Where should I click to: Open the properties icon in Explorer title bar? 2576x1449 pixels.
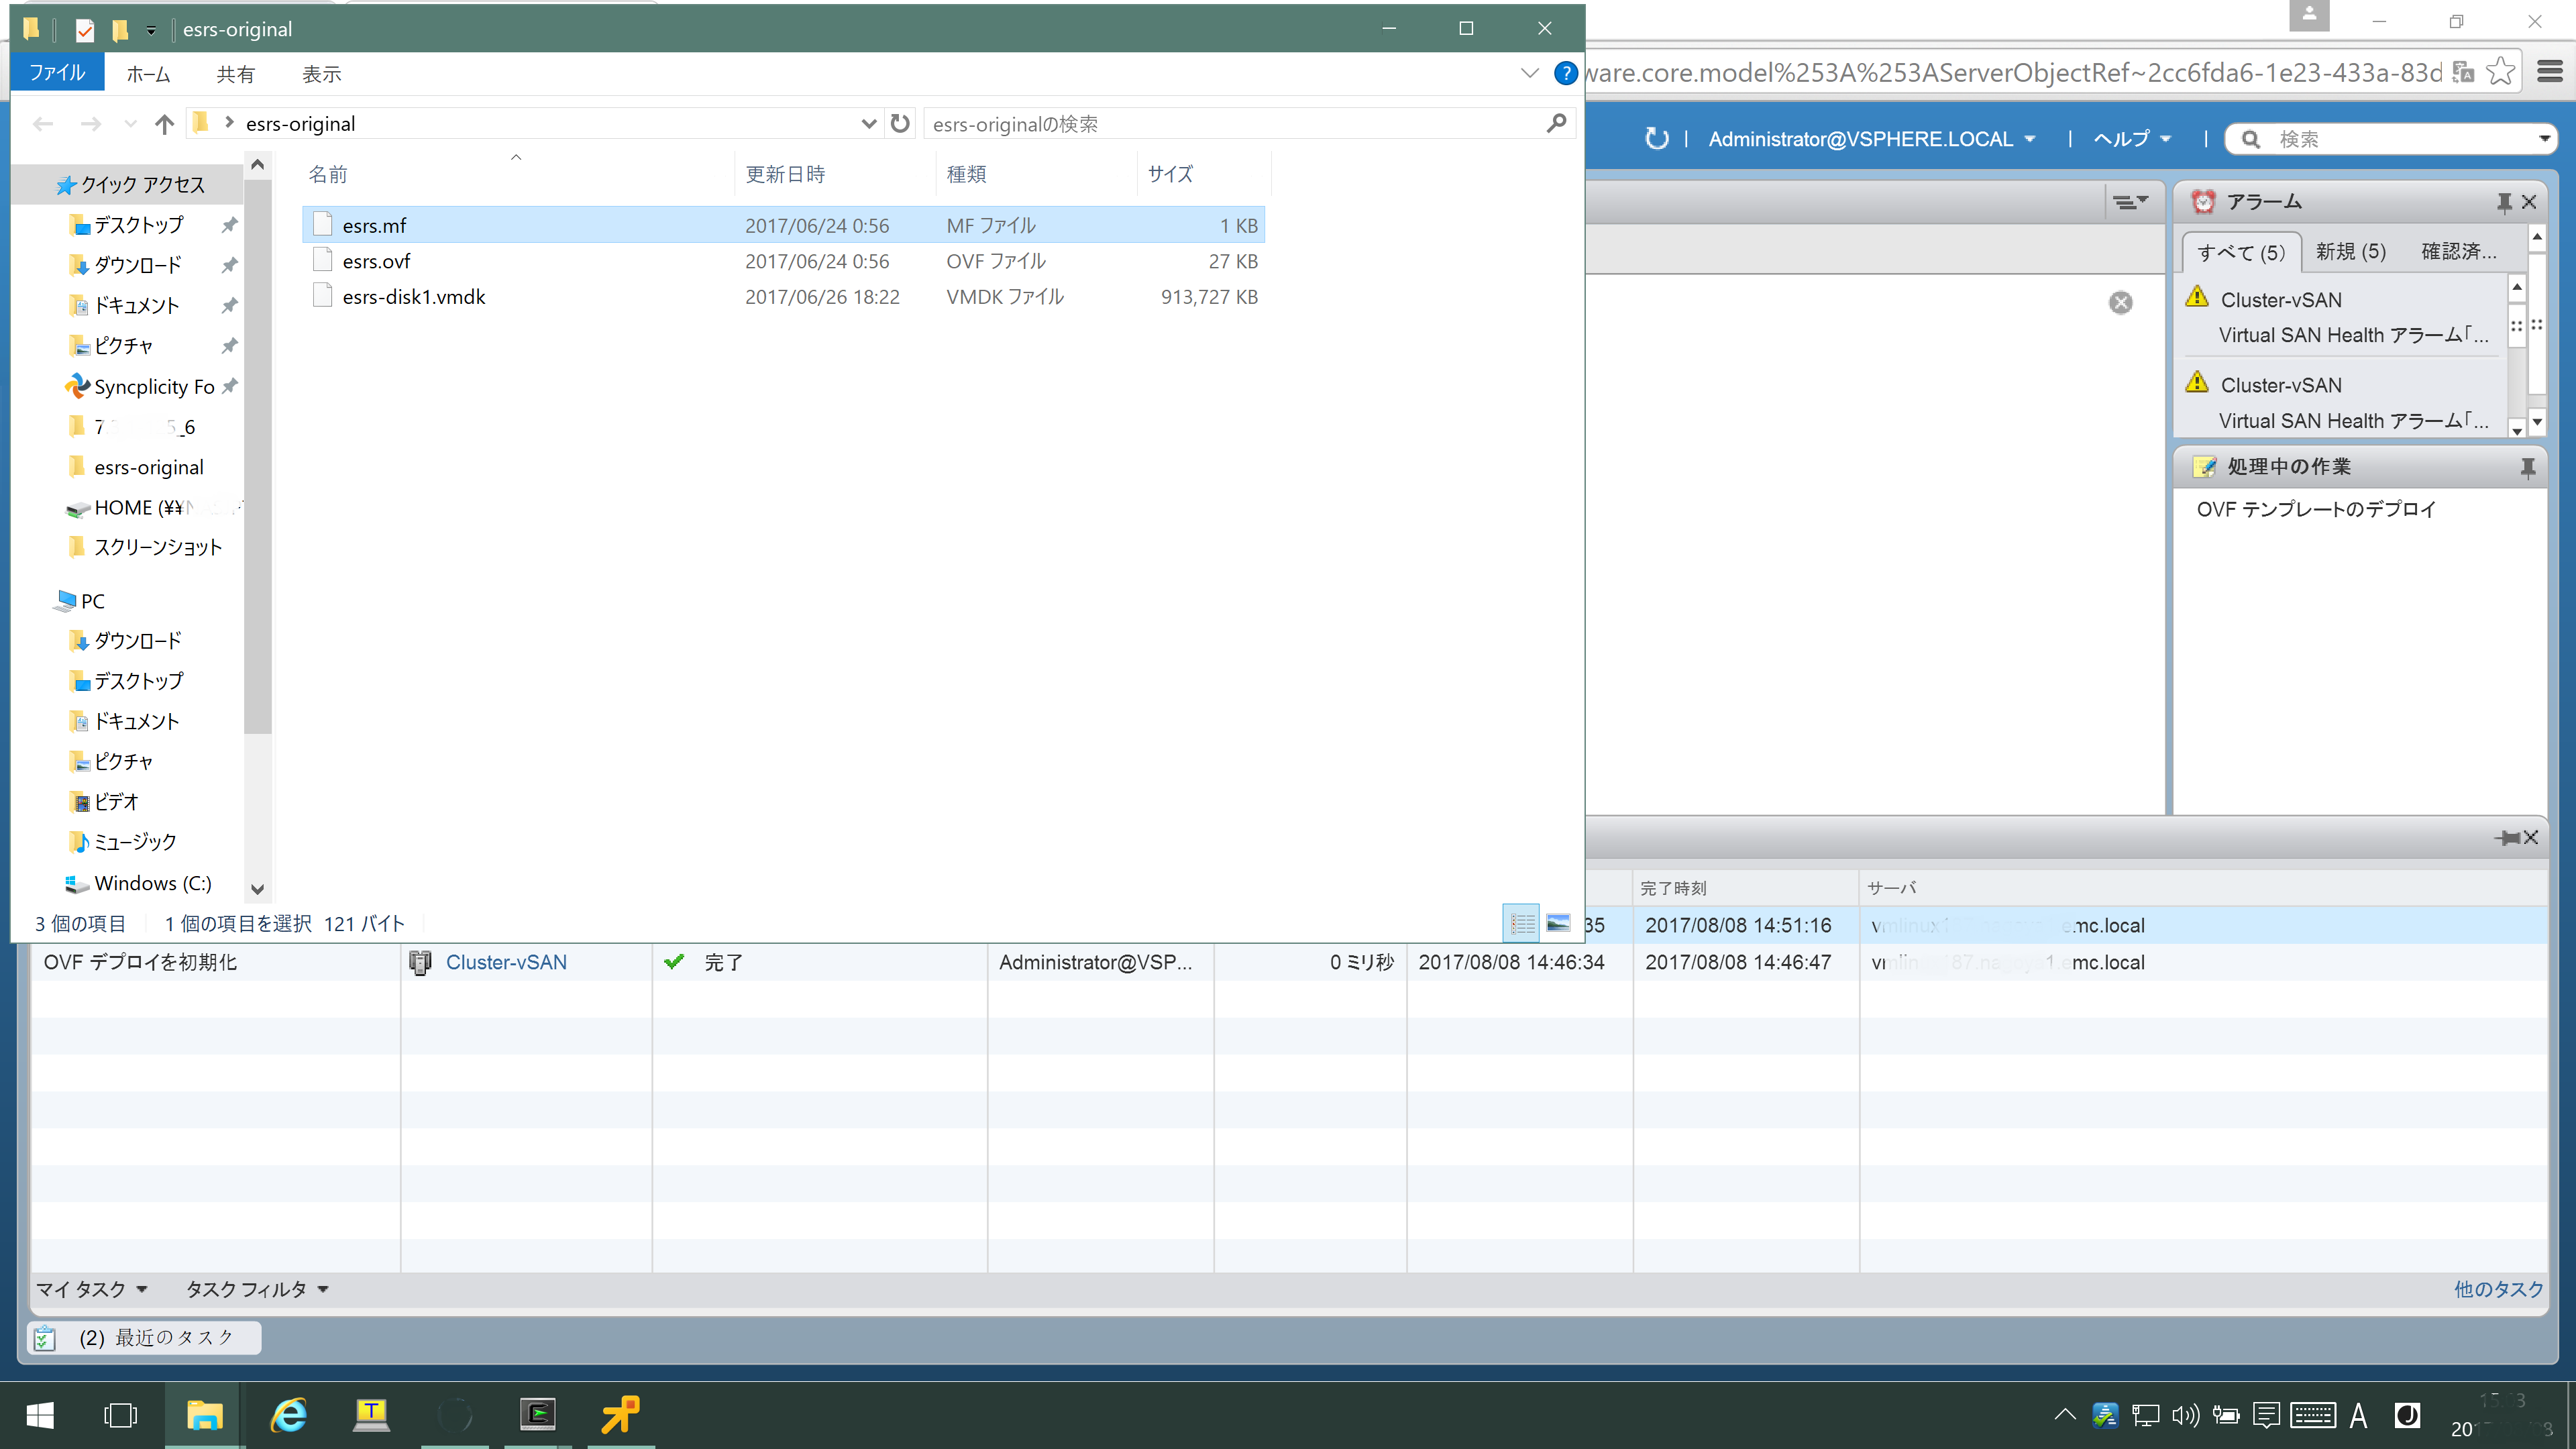[85, 30]
